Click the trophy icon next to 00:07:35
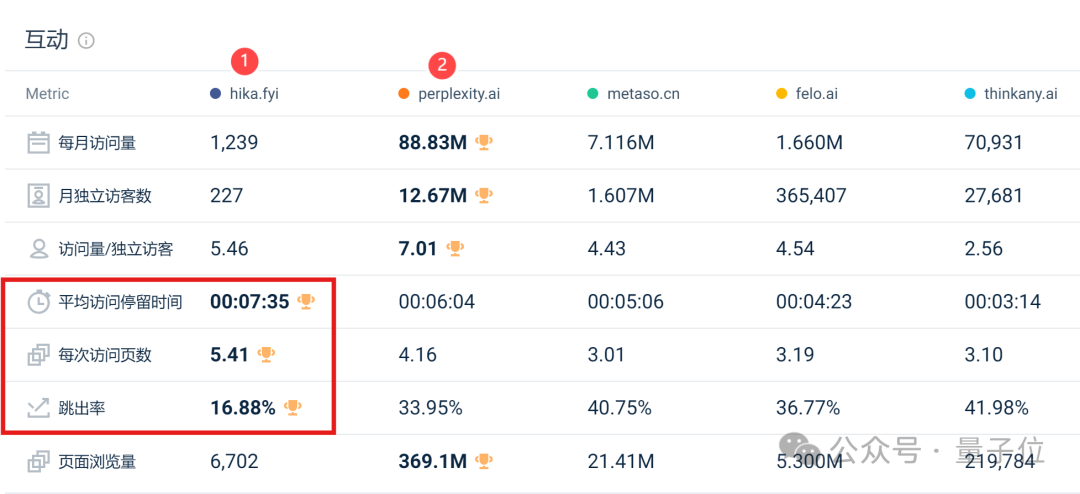 click(307, 301)
